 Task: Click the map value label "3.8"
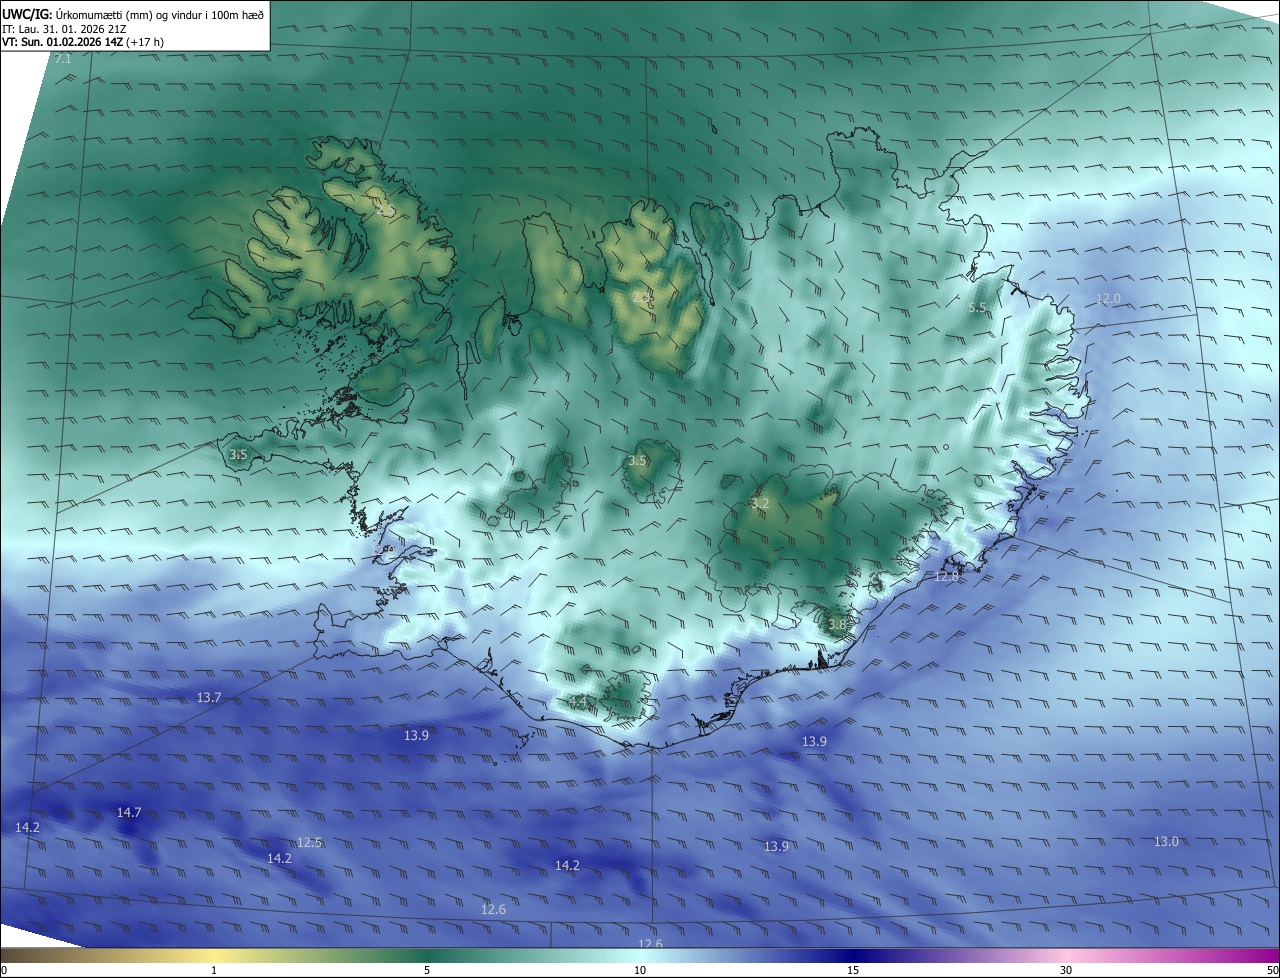coord(837,624)
